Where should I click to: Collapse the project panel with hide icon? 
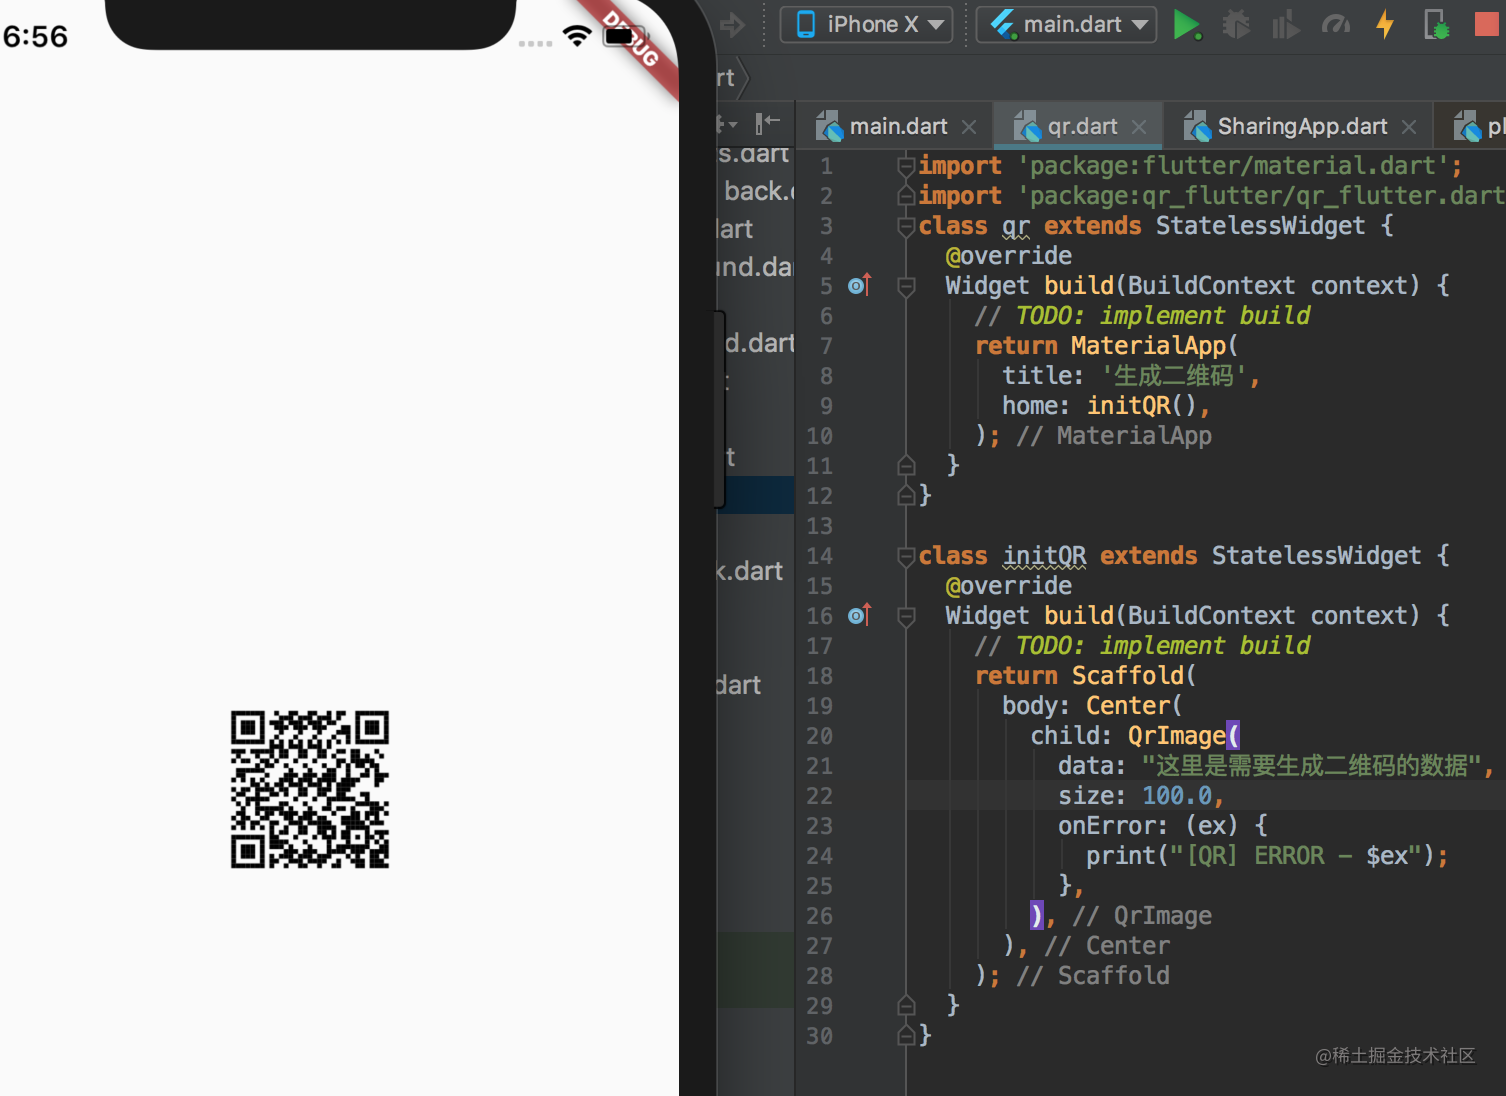768,124
